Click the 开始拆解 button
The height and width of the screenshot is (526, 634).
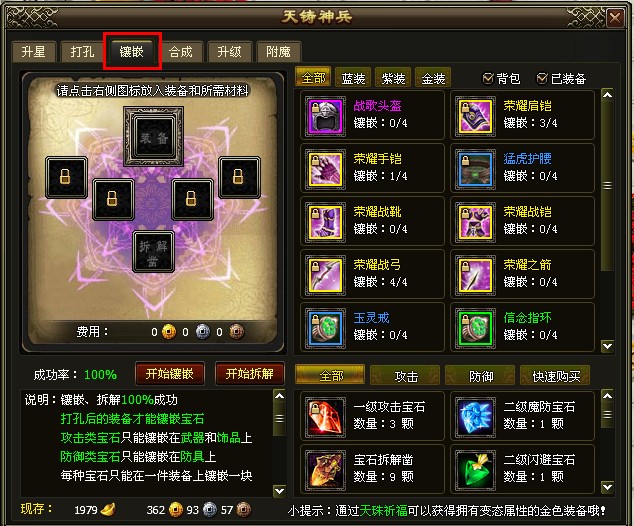coord(249,374)
